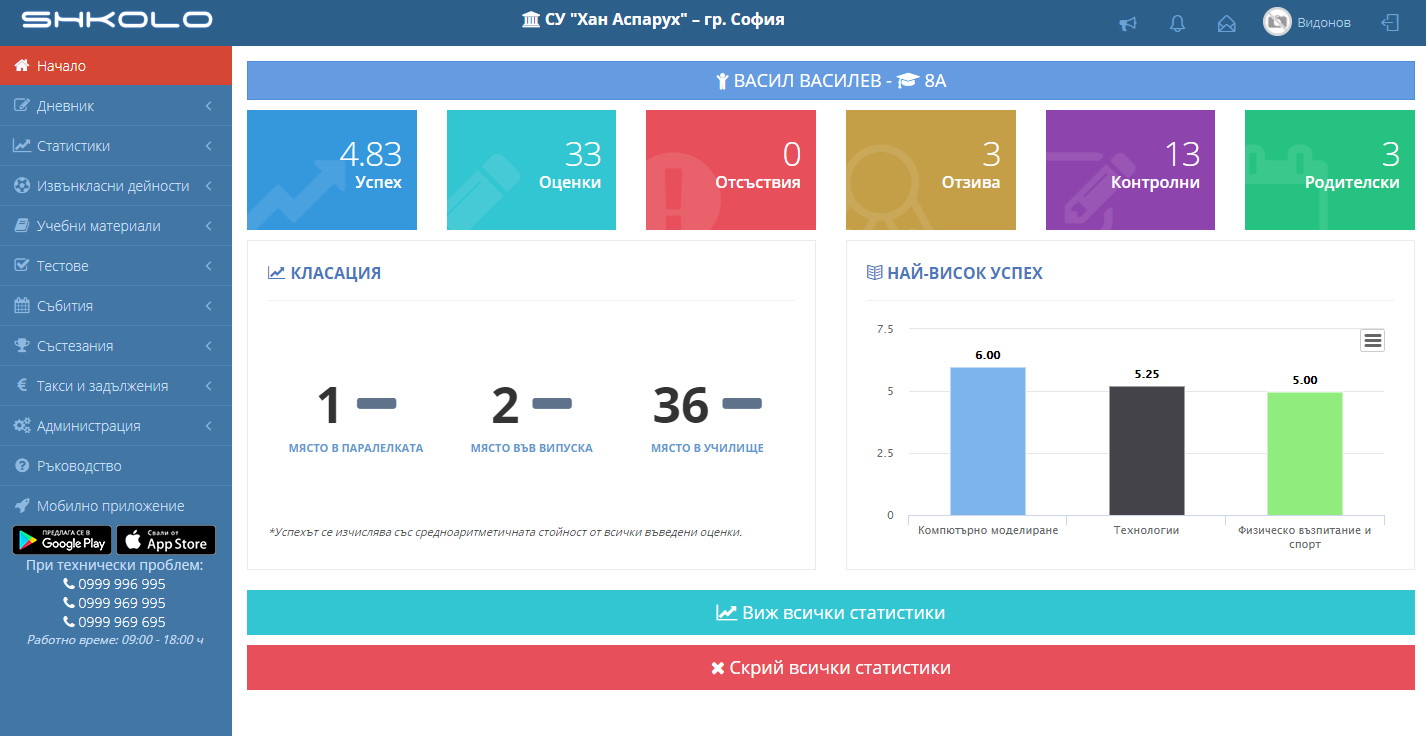Click the Виж всички статистики button
This screenshot has width=1426, height=736.
coord(830,613)
